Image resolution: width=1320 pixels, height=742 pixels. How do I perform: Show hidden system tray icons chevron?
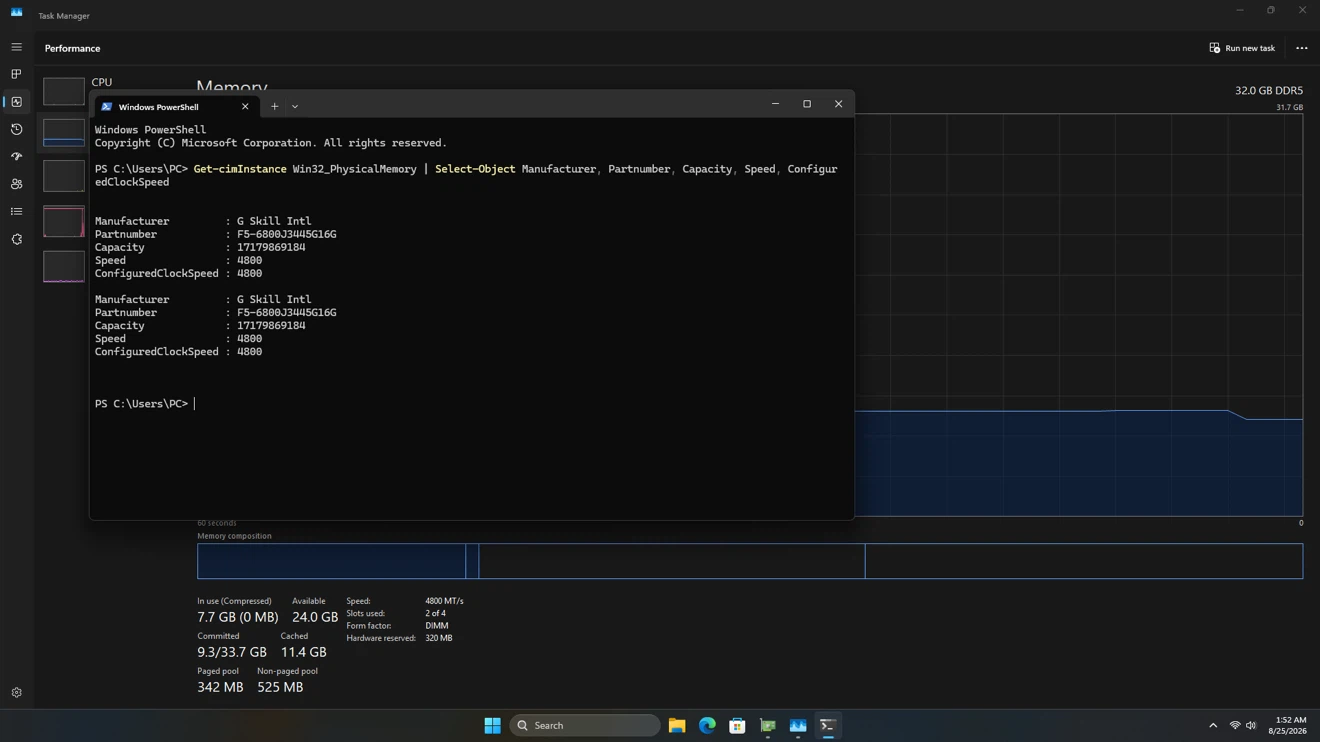pyautogui.click(x=1213, y=725)
